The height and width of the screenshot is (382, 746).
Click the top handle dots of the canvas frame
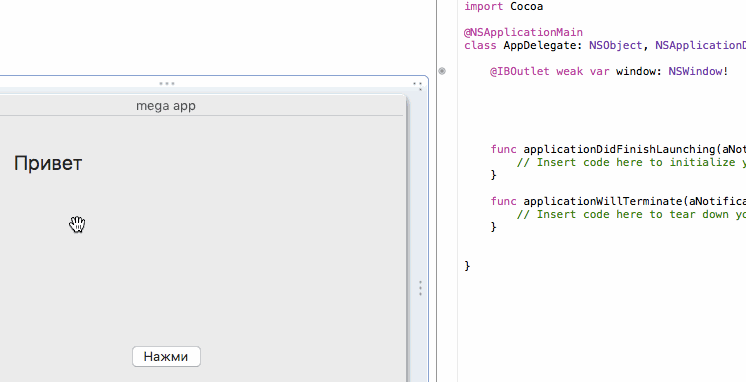167,83
